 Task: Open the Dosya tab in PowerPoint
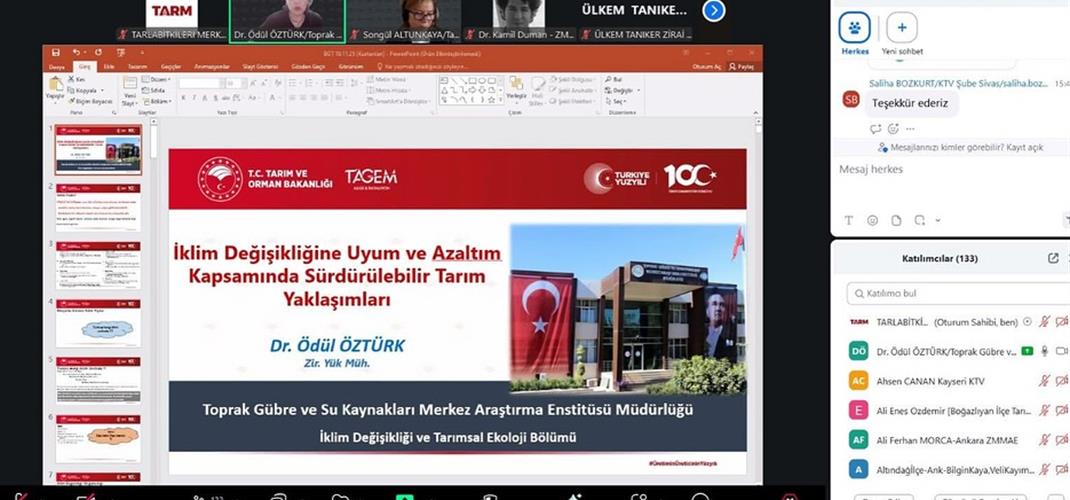pyautogui.click(x=57, y=67)
